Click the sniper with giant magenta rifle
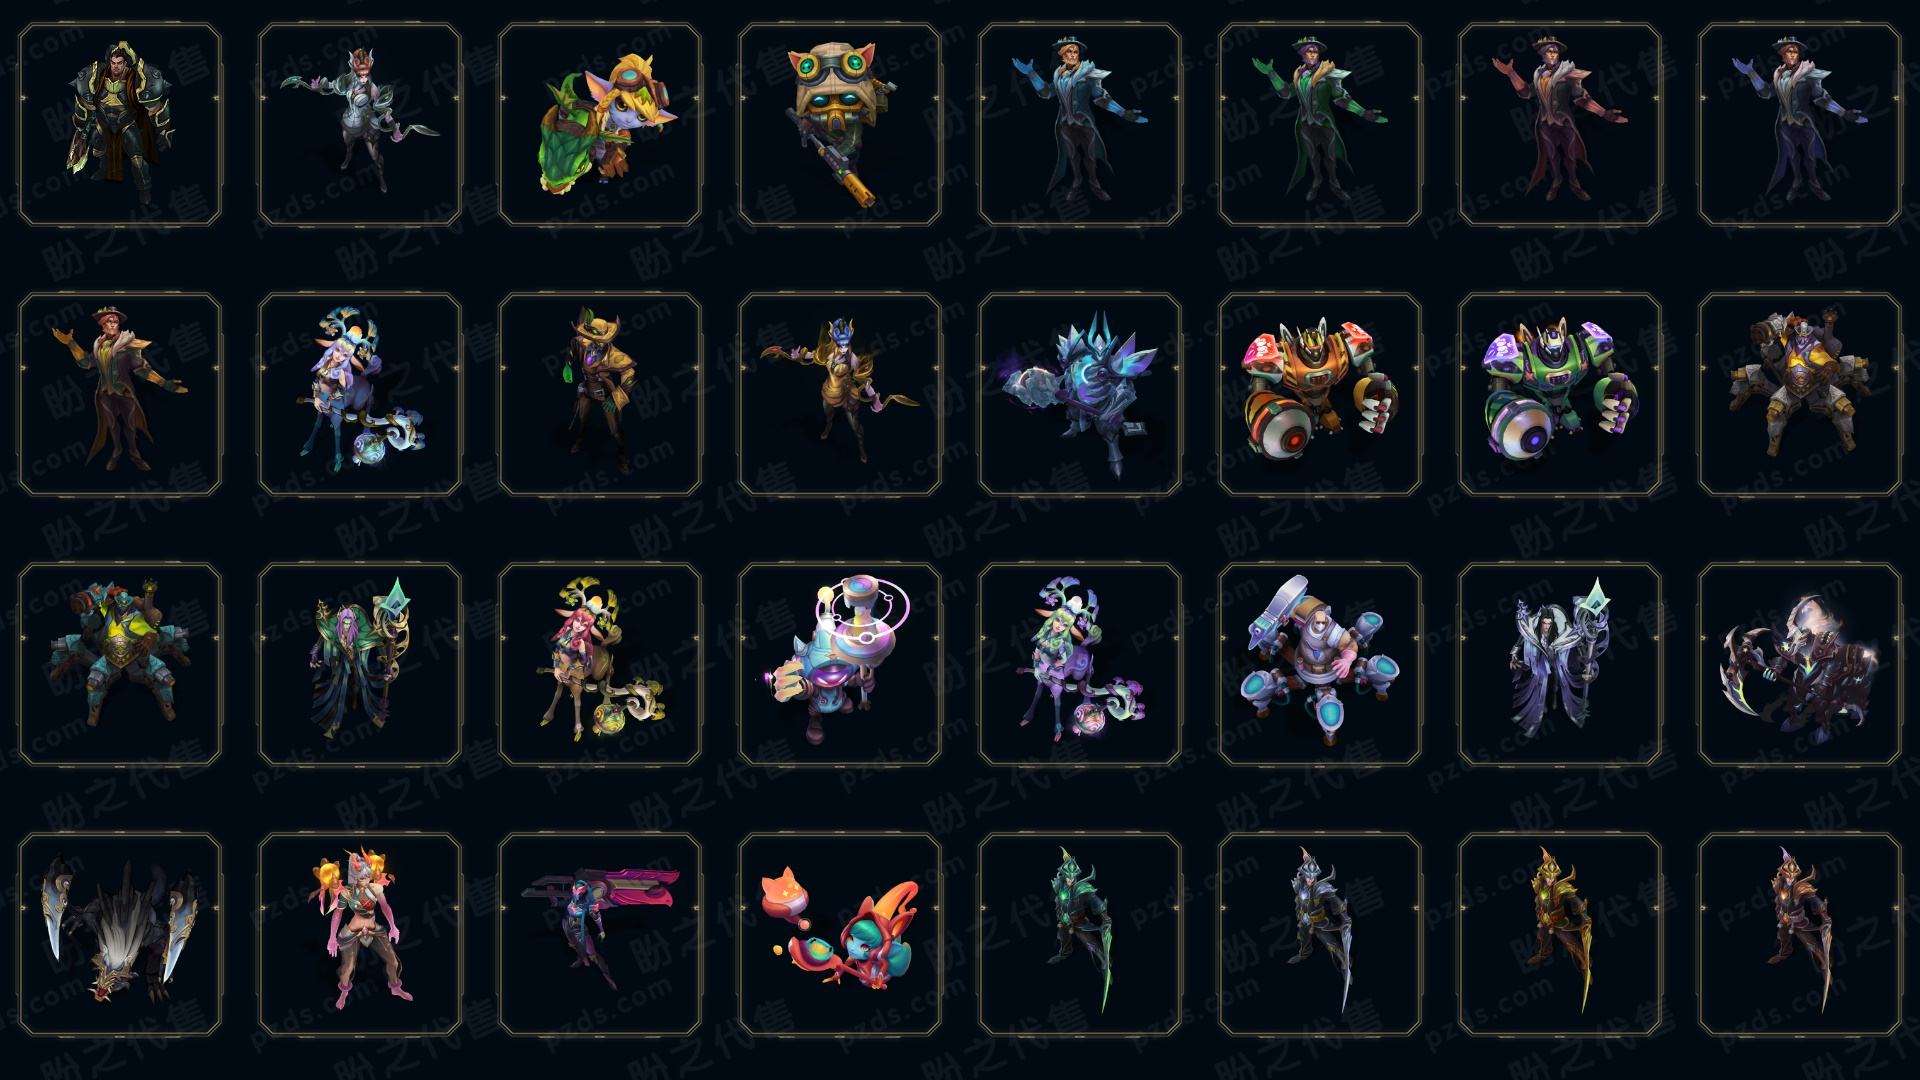Image resolution: width=1920 pixels, height=1080 pixels. coord(600,934)
